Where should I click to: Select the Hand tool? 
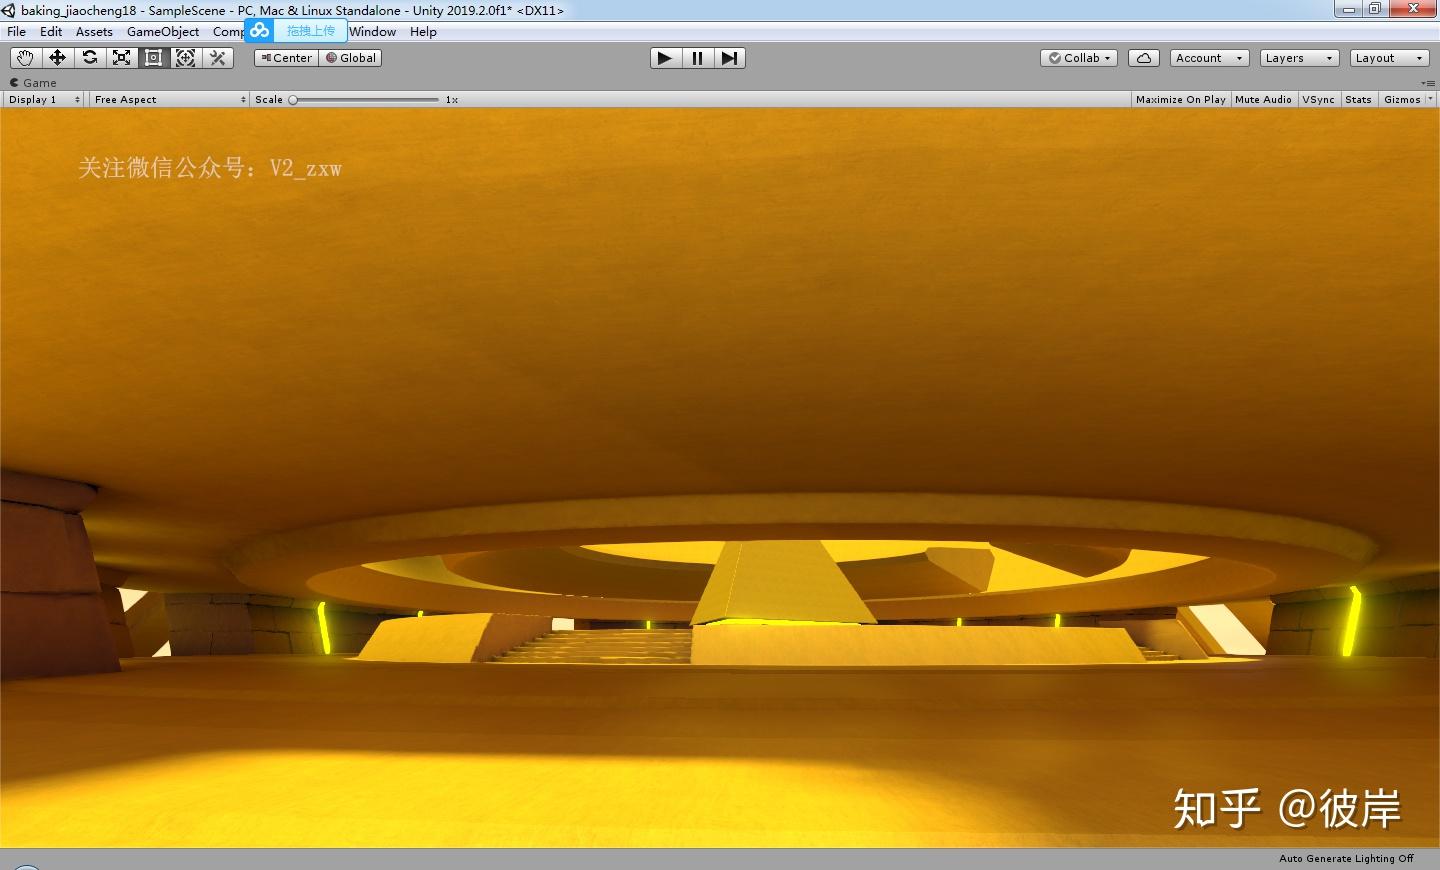pyautogui.click(x=25, y=58)
